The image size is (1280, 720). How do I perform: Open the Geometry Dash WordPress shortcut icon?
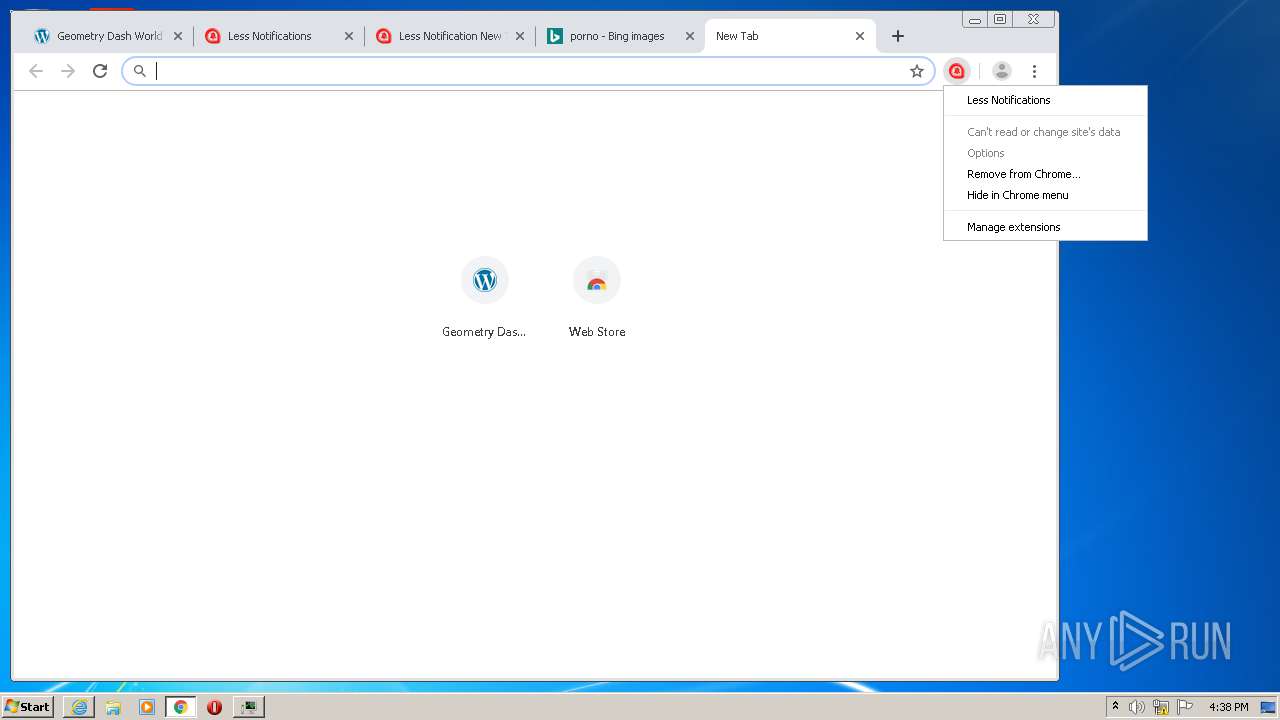(x=485, y=281)
